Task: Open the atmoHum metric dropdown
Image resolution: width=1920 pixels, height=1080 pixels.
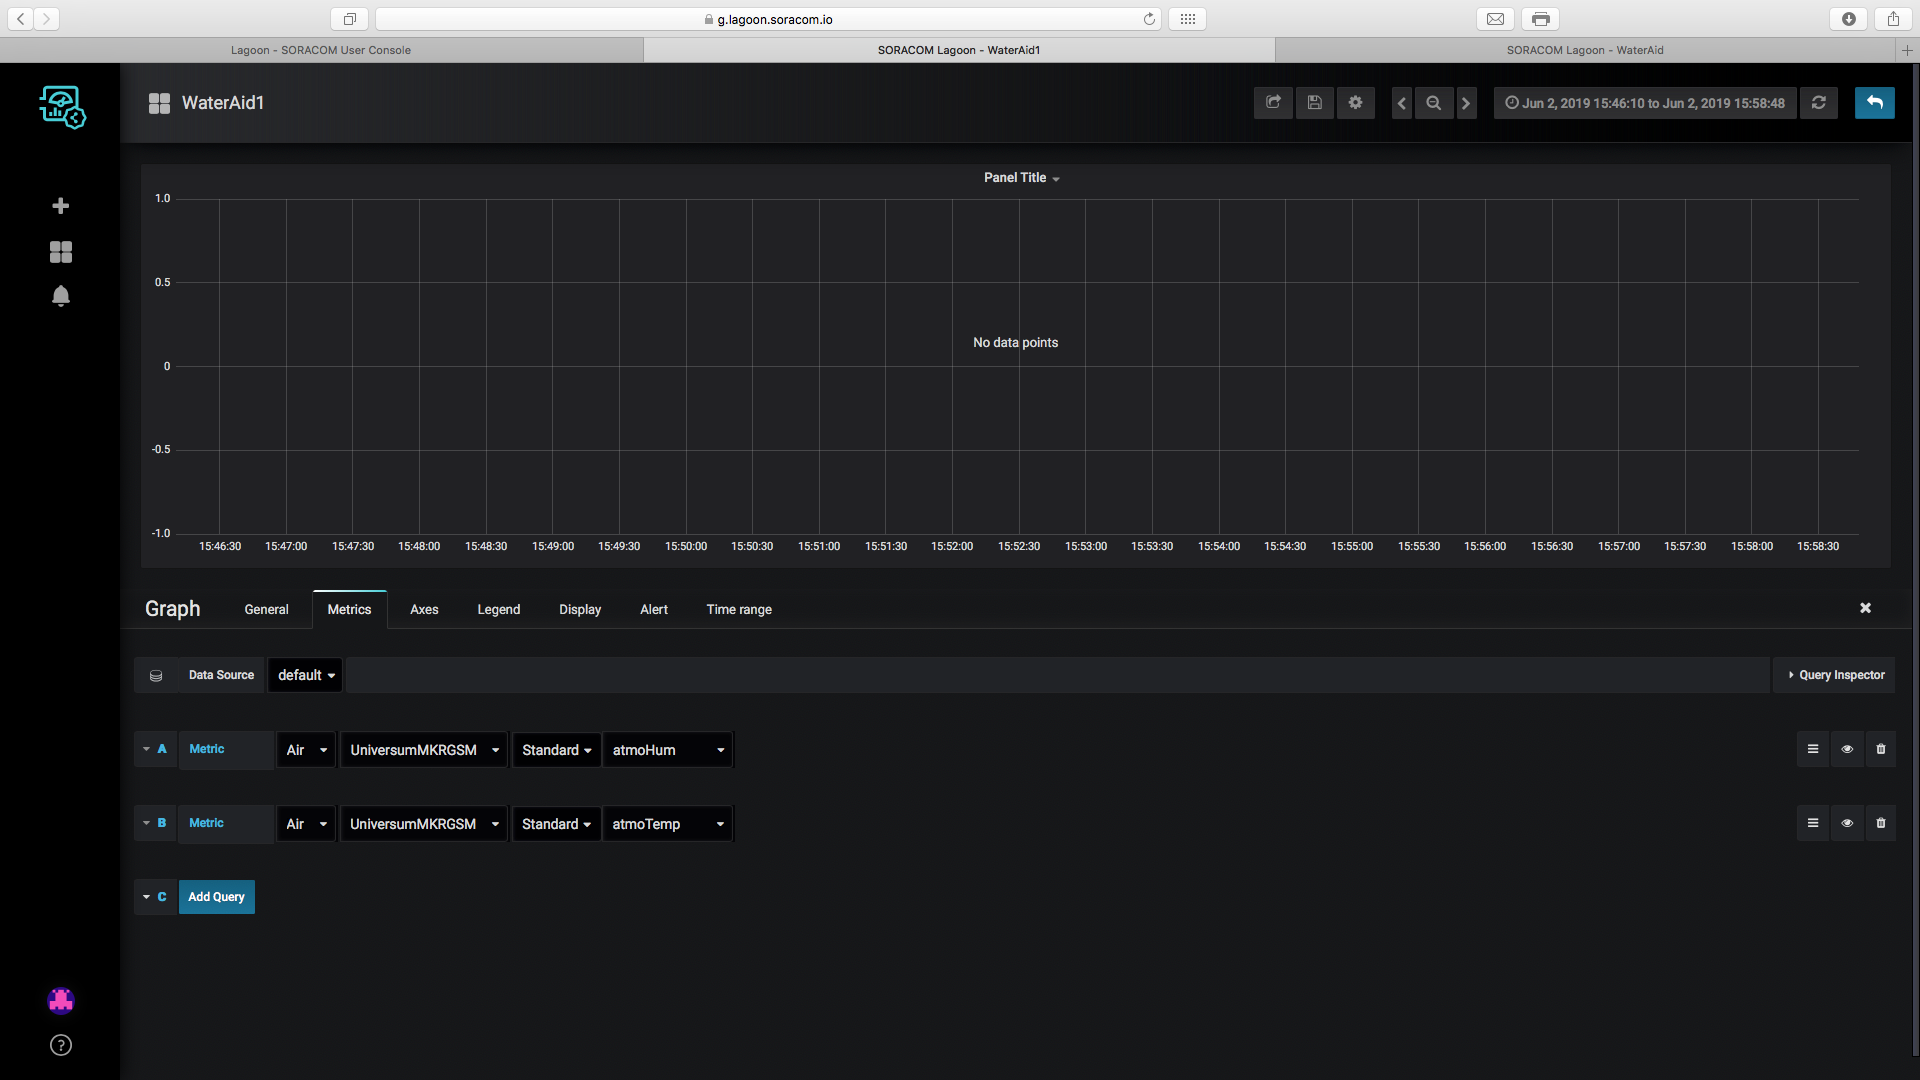Action: pos(668,750)
